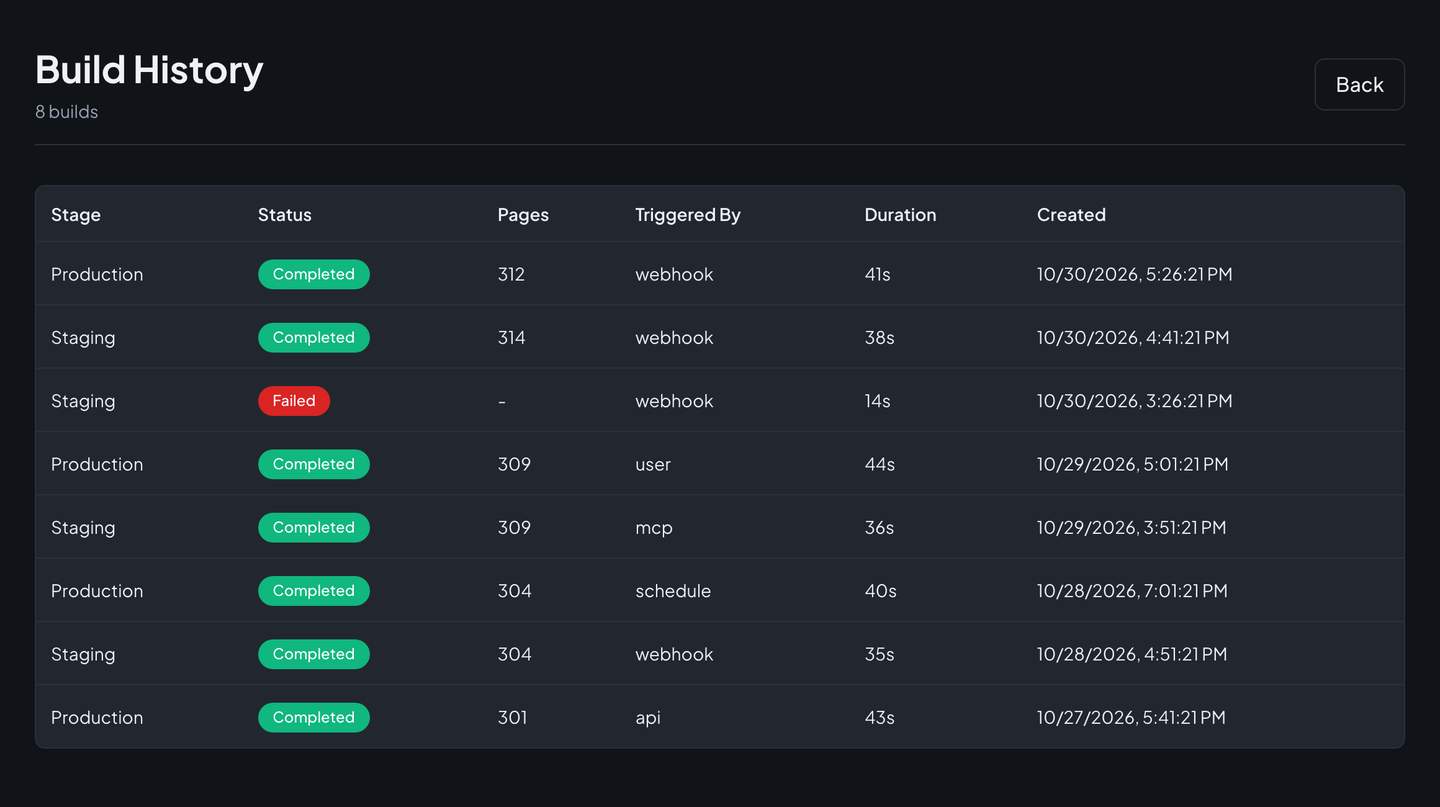1440x807 pixels.
Task: Click the Triggered By column header
Action: point(688,215)
